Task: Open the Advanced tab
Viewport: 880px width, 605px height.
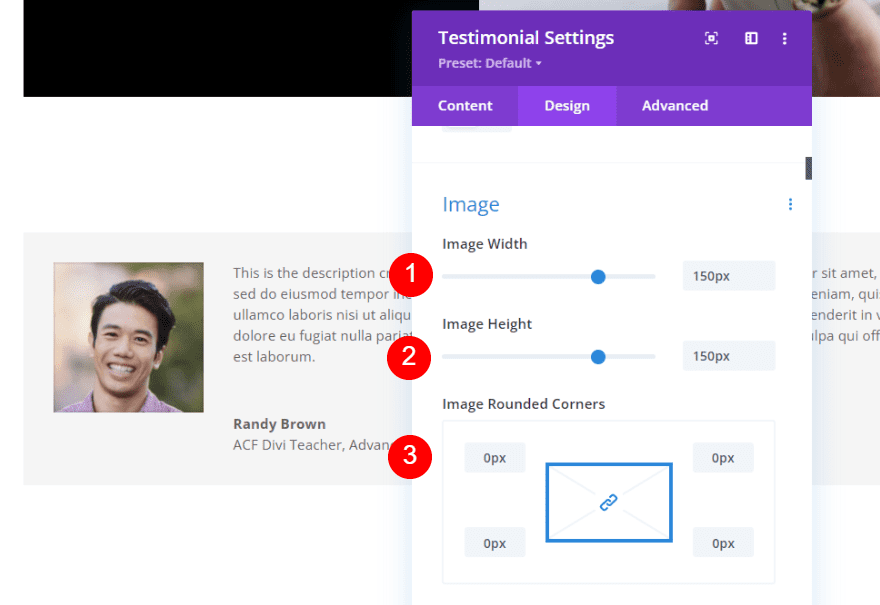Action: click(674, 105)
